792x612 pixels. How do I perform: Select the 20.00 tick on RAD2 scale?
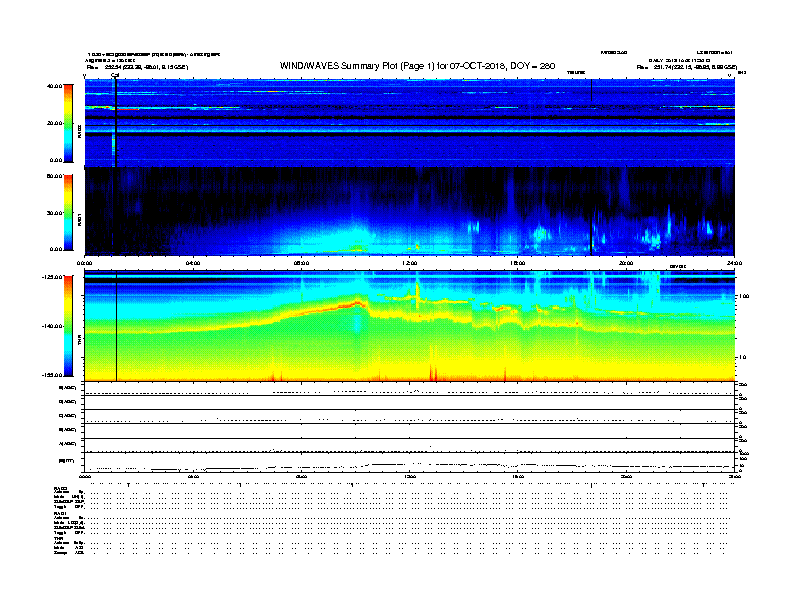[x=54, y=123]
